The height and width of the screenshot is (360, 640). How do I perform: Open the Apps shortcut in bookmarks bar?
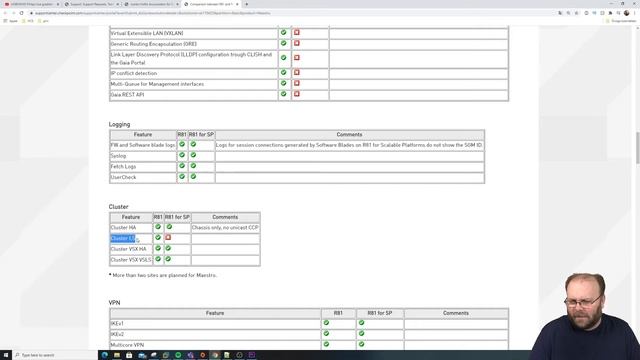[x=11, y=21]
